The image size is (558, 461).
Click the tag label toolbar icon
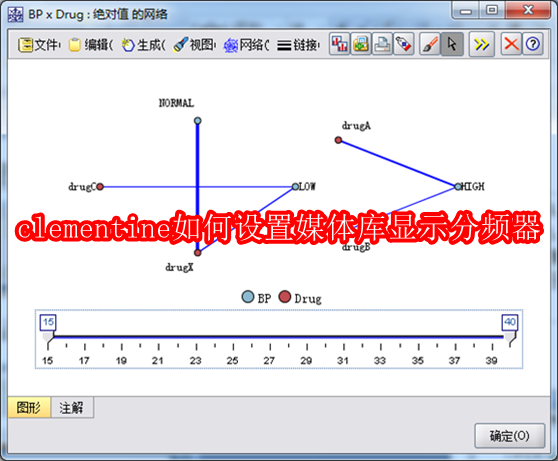point(404,44)
